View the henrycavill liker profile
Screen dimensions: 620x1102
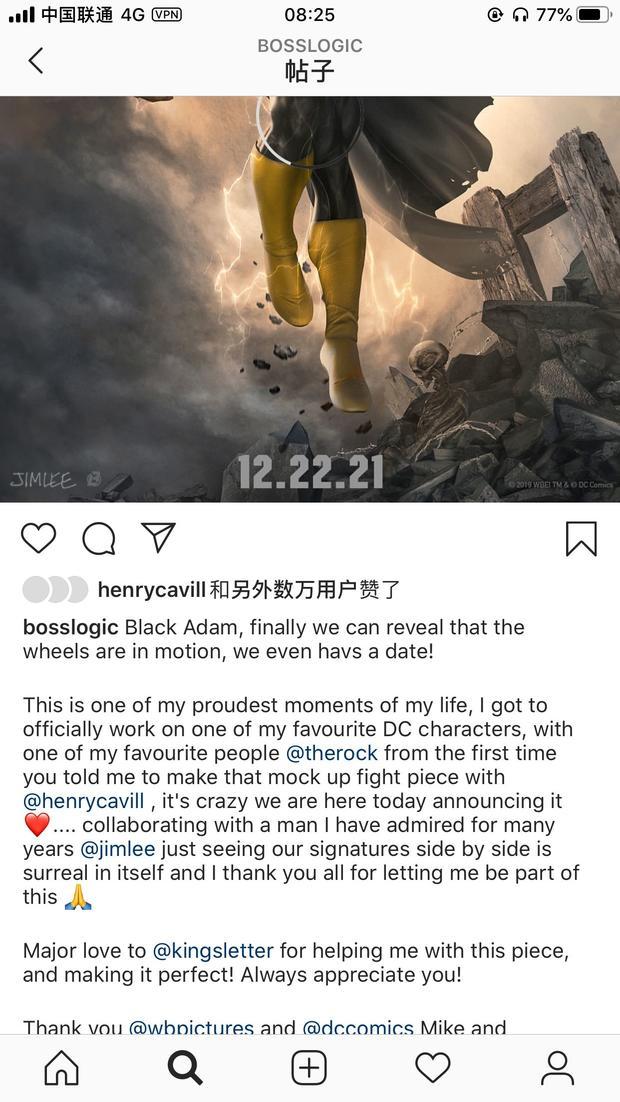[x=153, y=590]
